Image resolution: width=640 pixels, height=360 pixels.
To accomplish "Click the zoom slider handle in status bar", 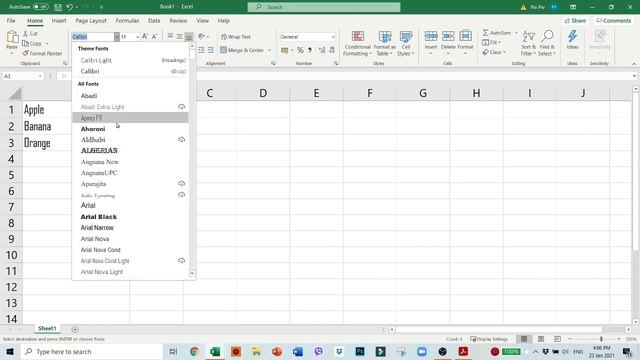I will (x=601, y=339).
